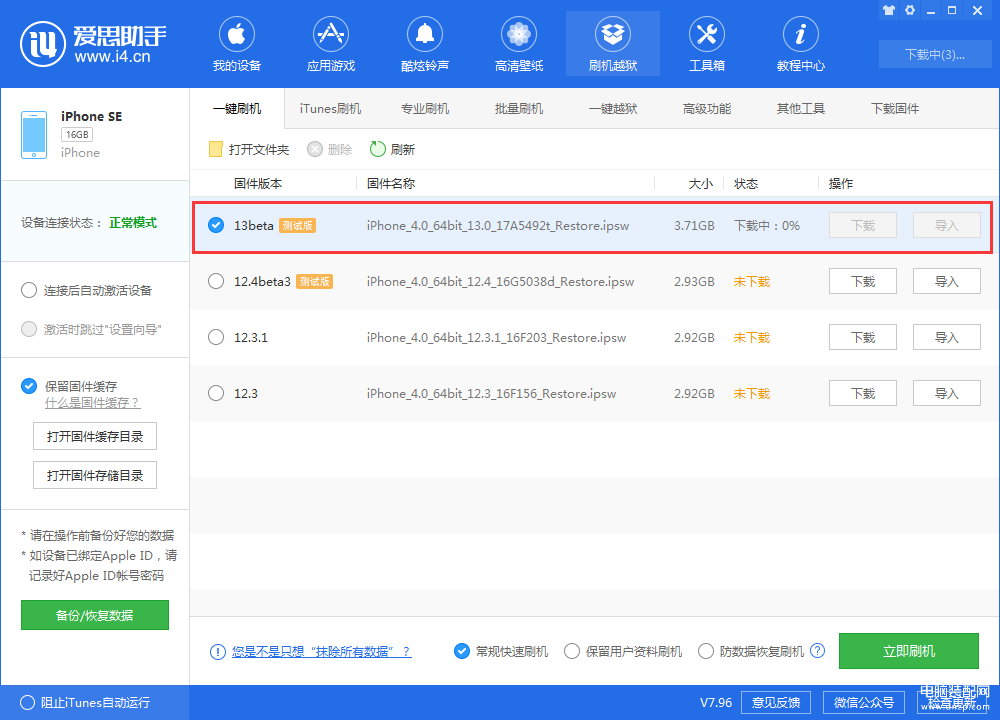Click the 下载中：0% status text
Viewport: 1000px width, 720px height.
[x=767, y=225]
